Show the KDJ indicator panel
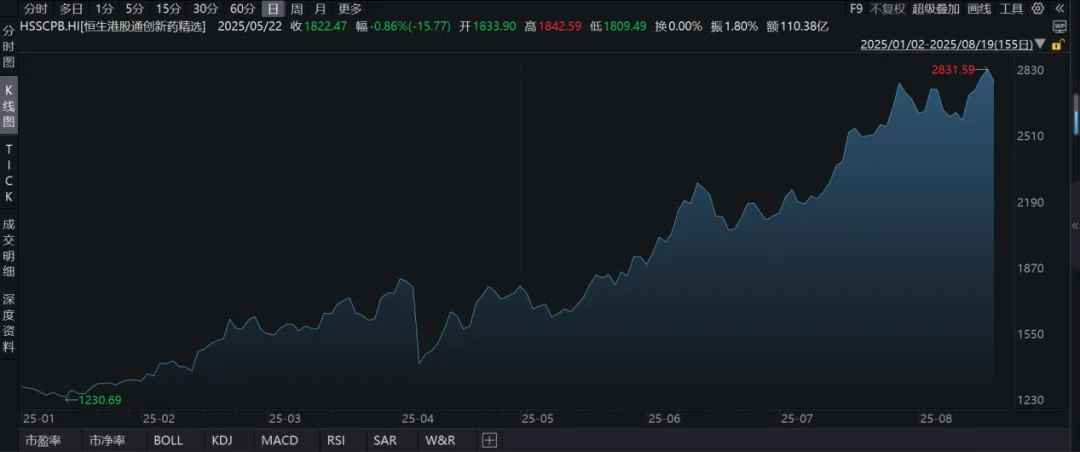 tap(222, 440)
